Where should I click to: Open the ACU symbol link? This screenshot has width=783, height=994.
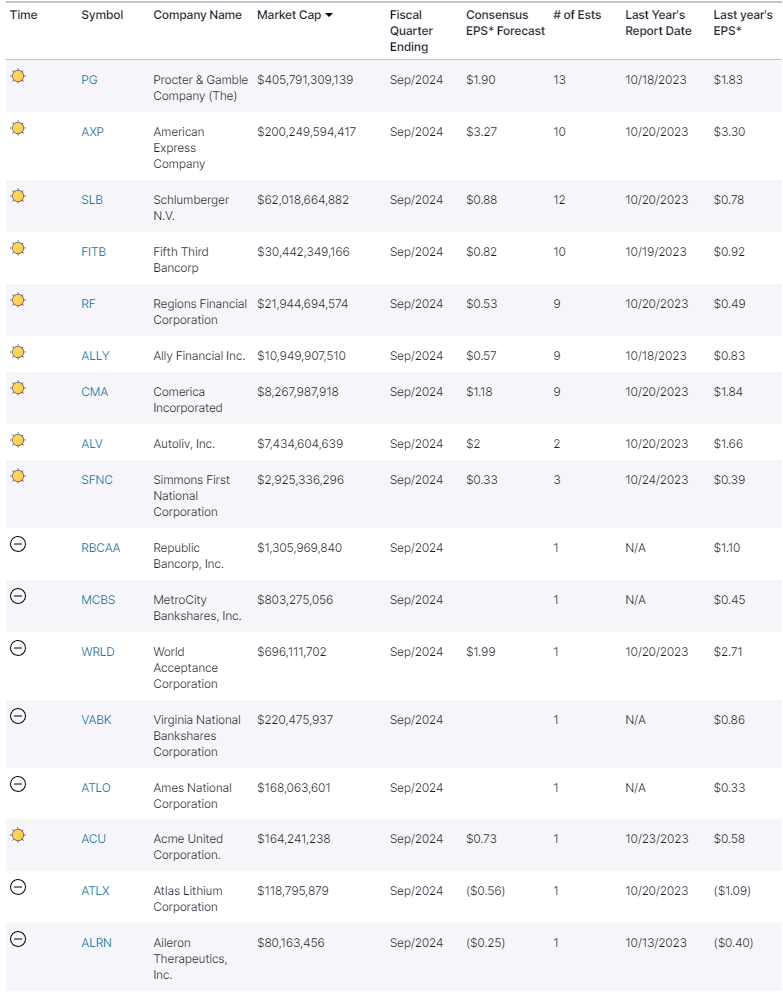[93, 839]
